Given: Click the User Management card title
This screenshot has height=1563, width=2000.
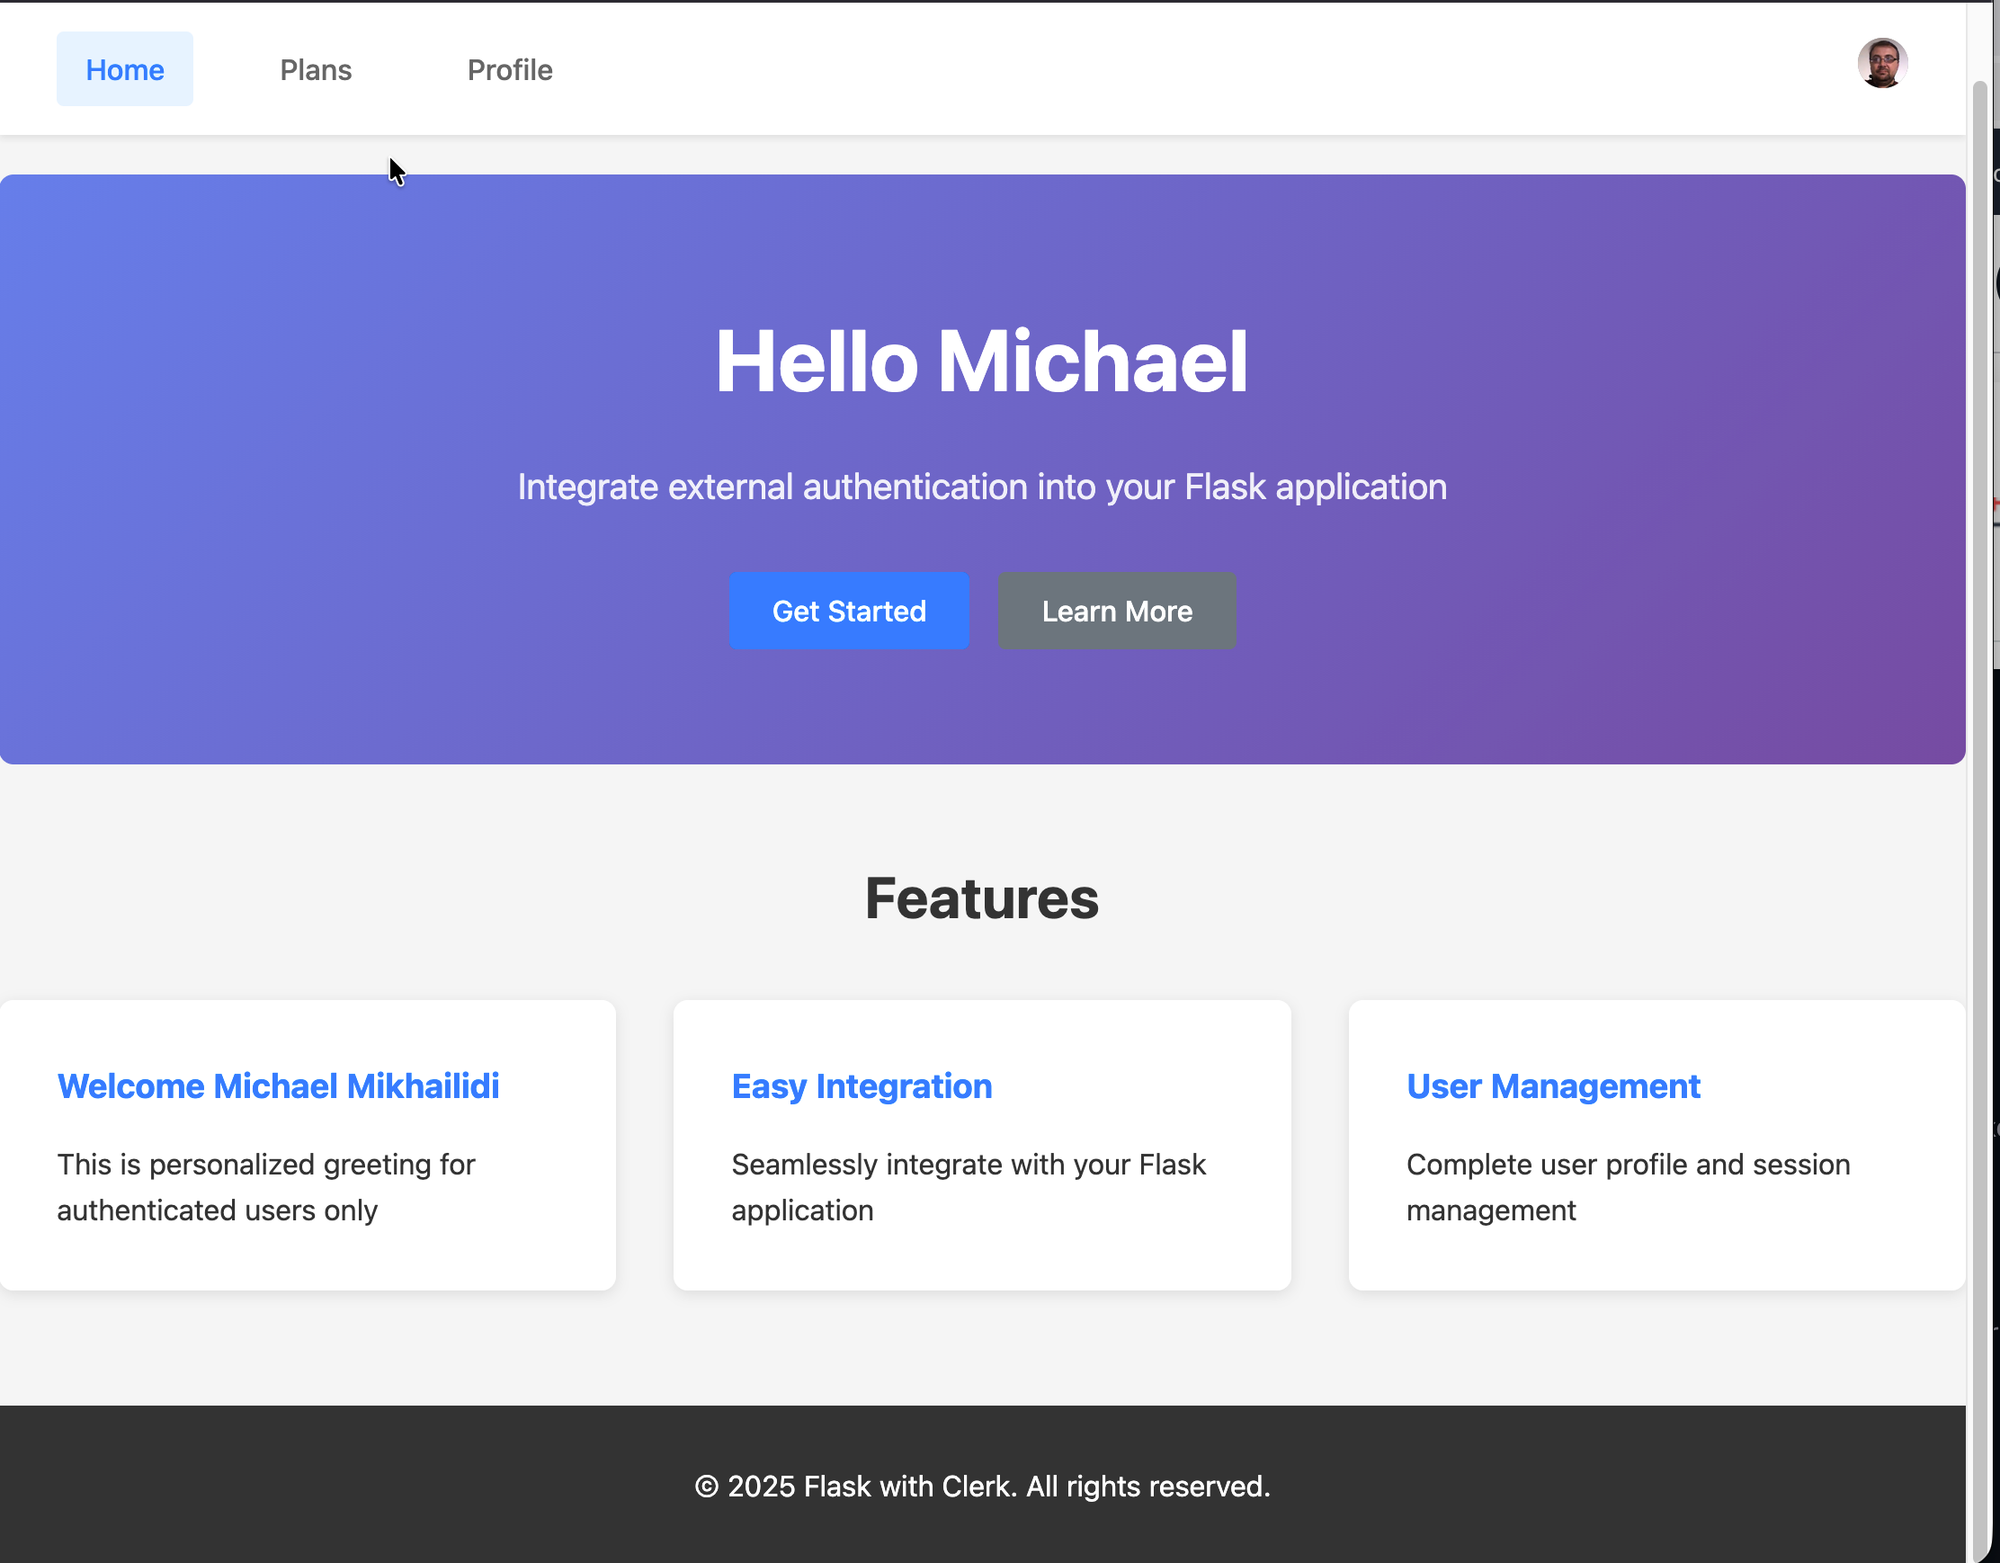Looking at the screenshot, I should 1552,1086.
